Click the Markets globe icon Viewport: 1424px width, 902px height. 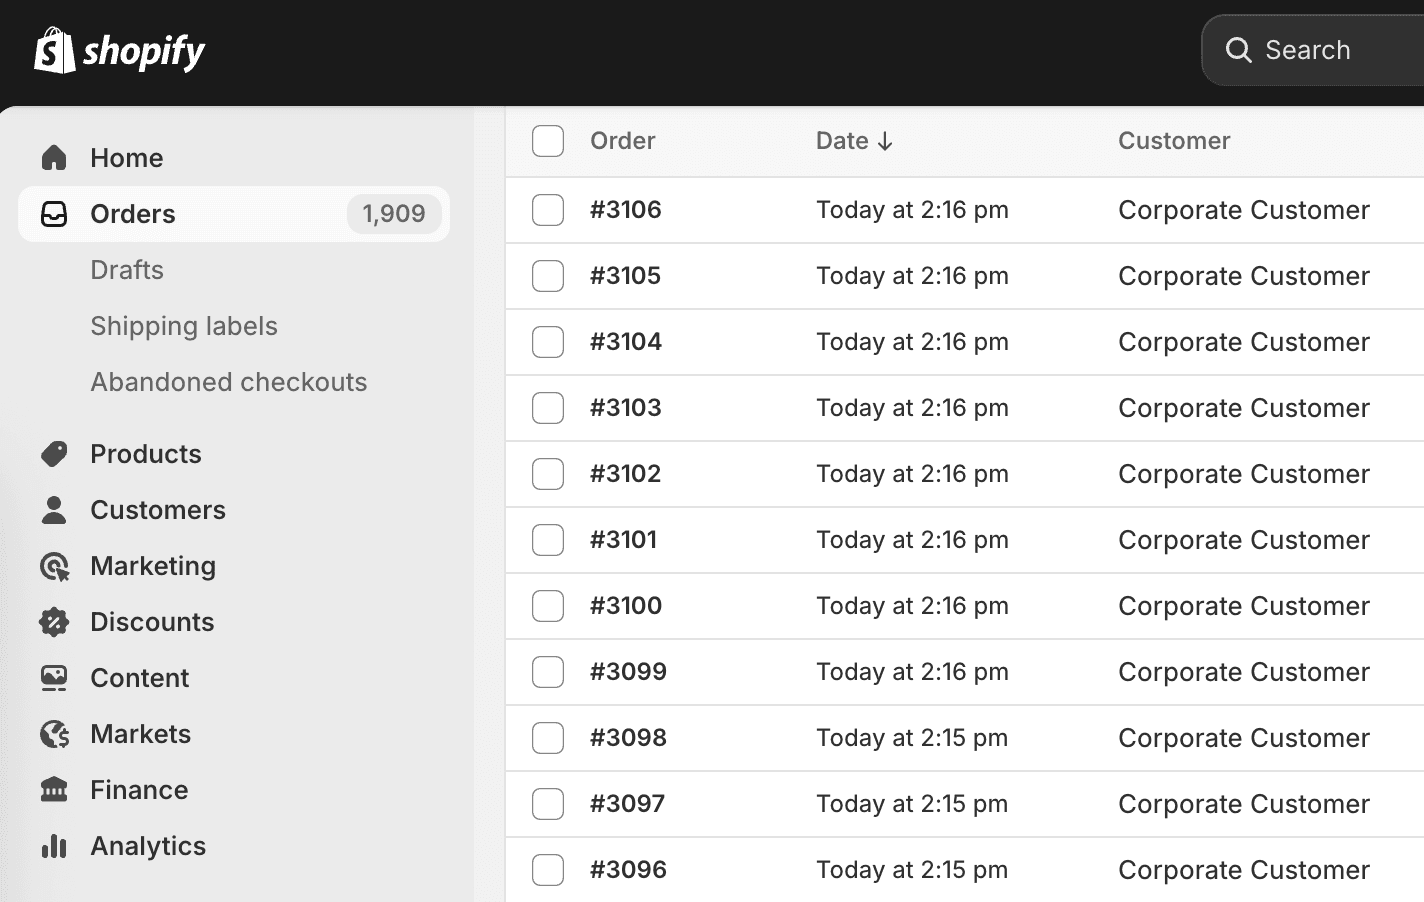[54, 734]
